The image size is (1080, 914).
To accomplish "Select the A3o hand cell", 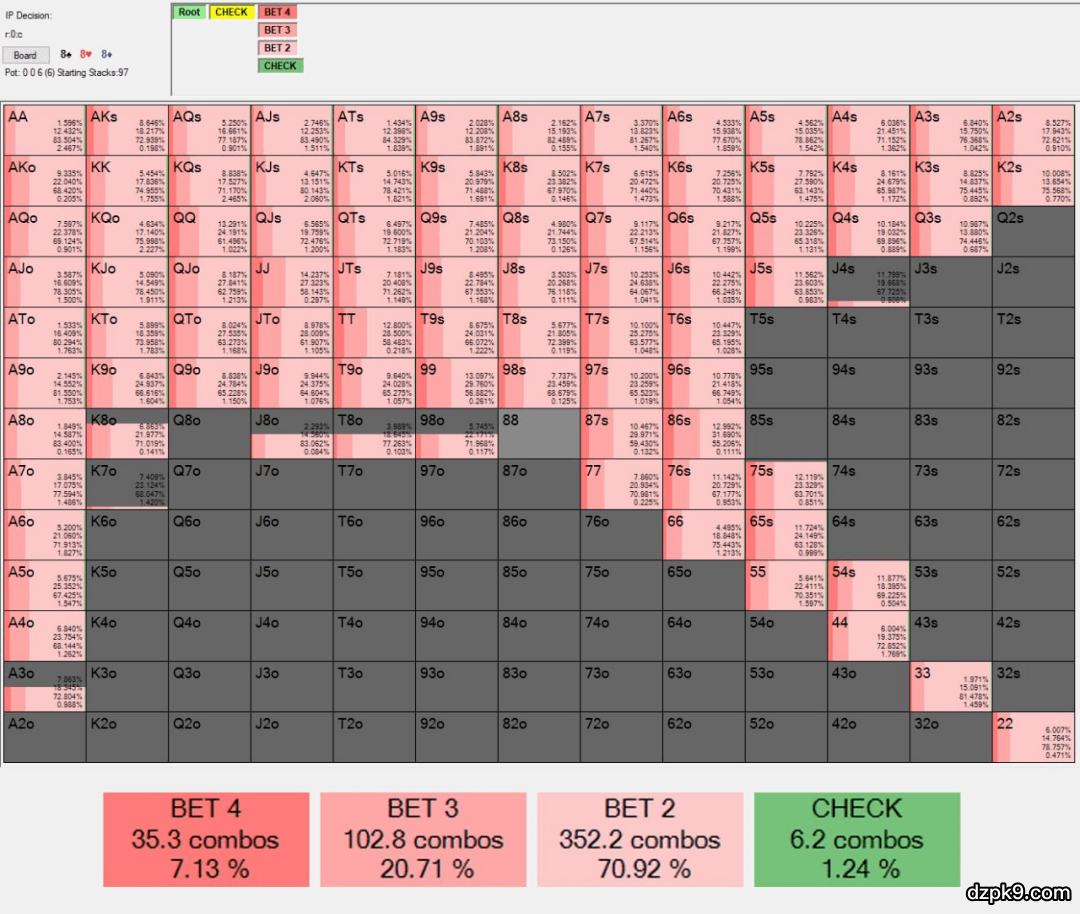I will pyautogui.click(x=44, y=686).
